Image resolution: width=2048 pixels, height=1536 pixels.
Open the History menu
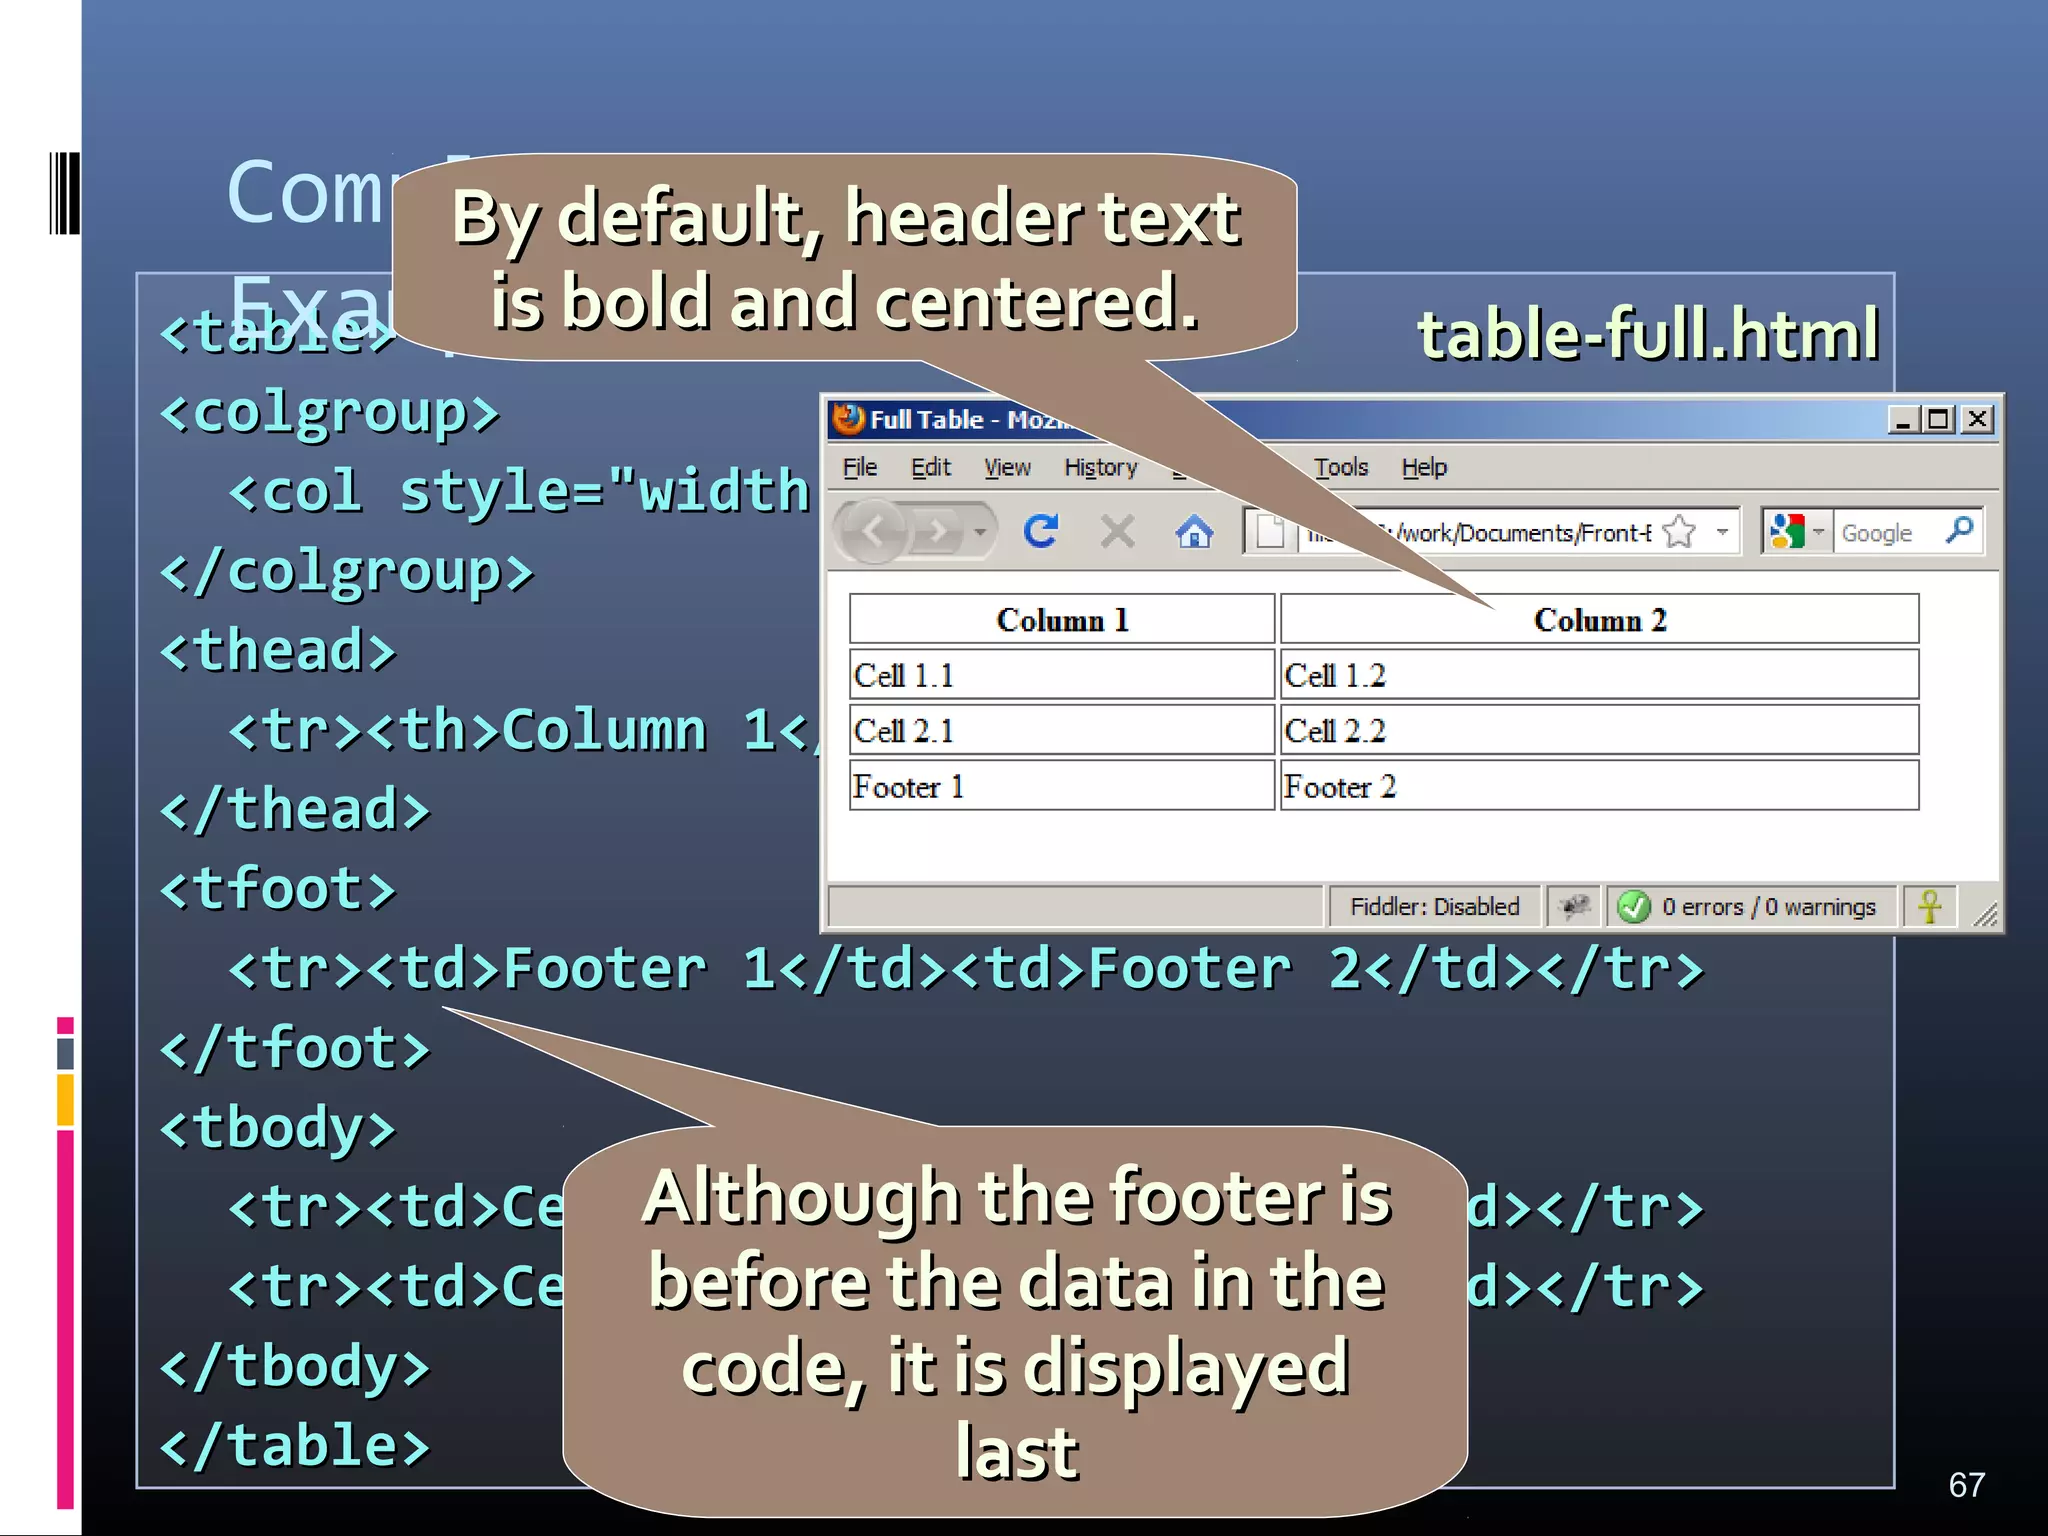click(1100, 467)
